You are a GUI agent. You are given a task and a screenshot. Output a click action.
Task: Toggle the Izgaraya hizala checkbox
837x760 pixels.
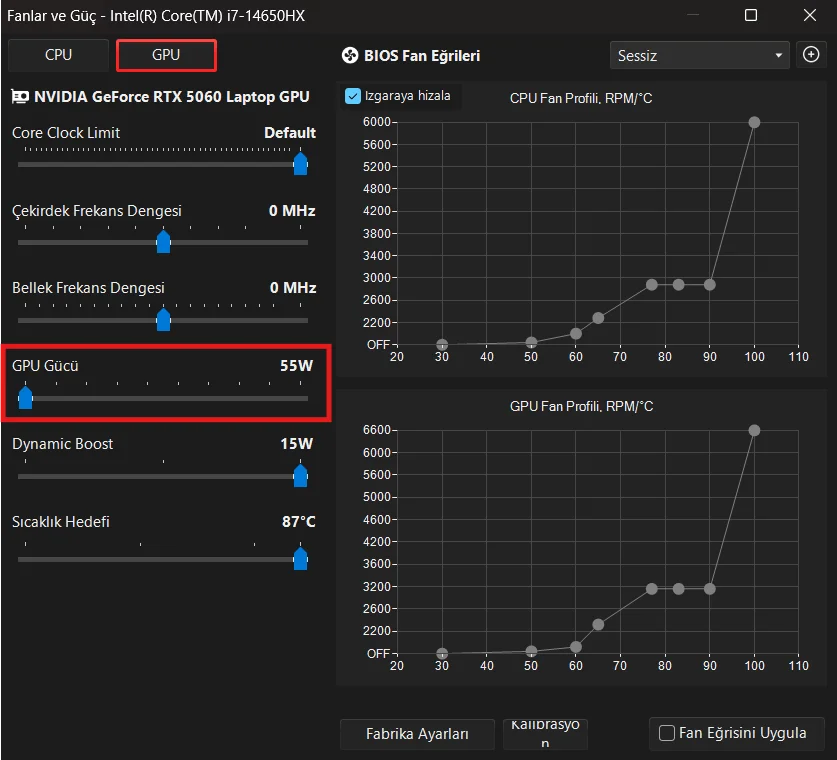[353, 96]
